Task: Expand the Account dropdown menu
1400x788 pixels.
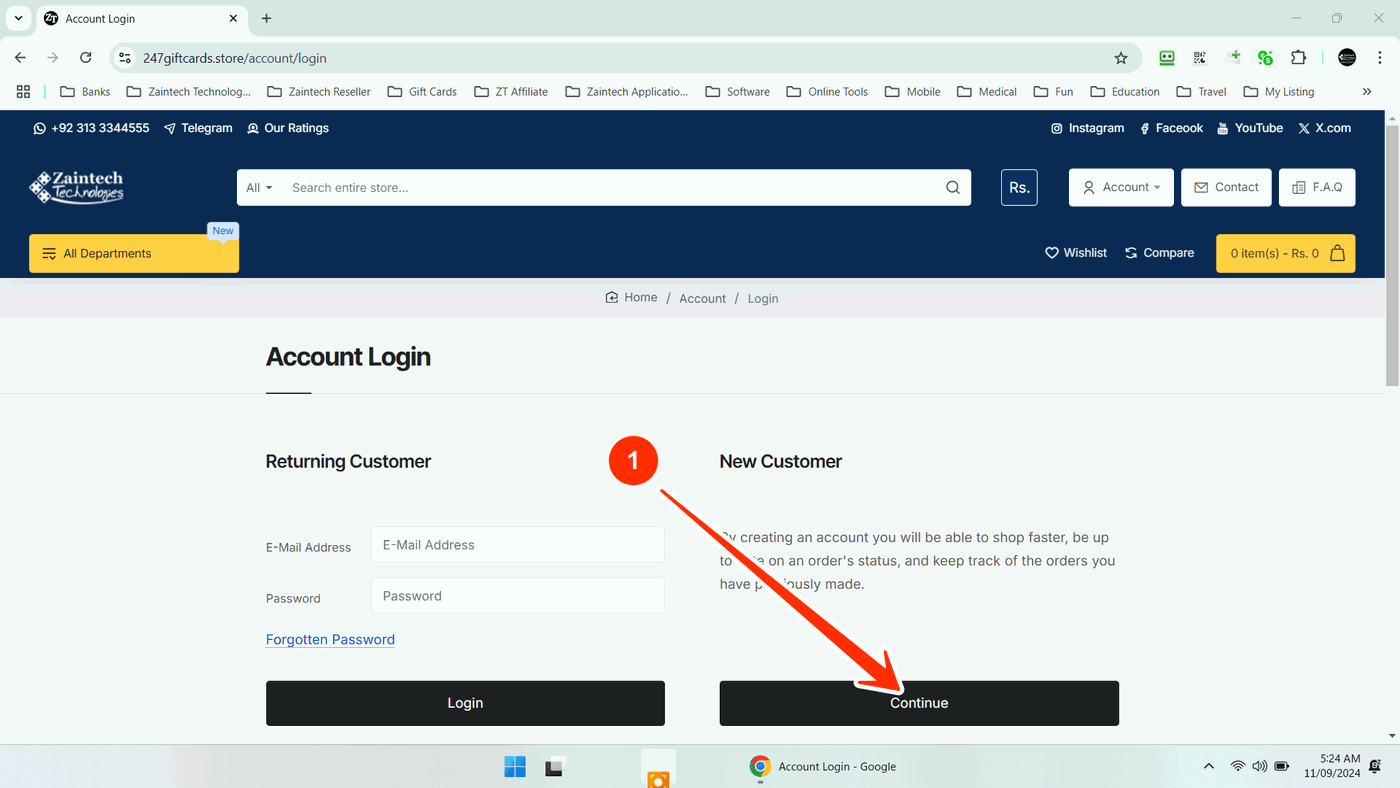Action: pos(1121,188)
